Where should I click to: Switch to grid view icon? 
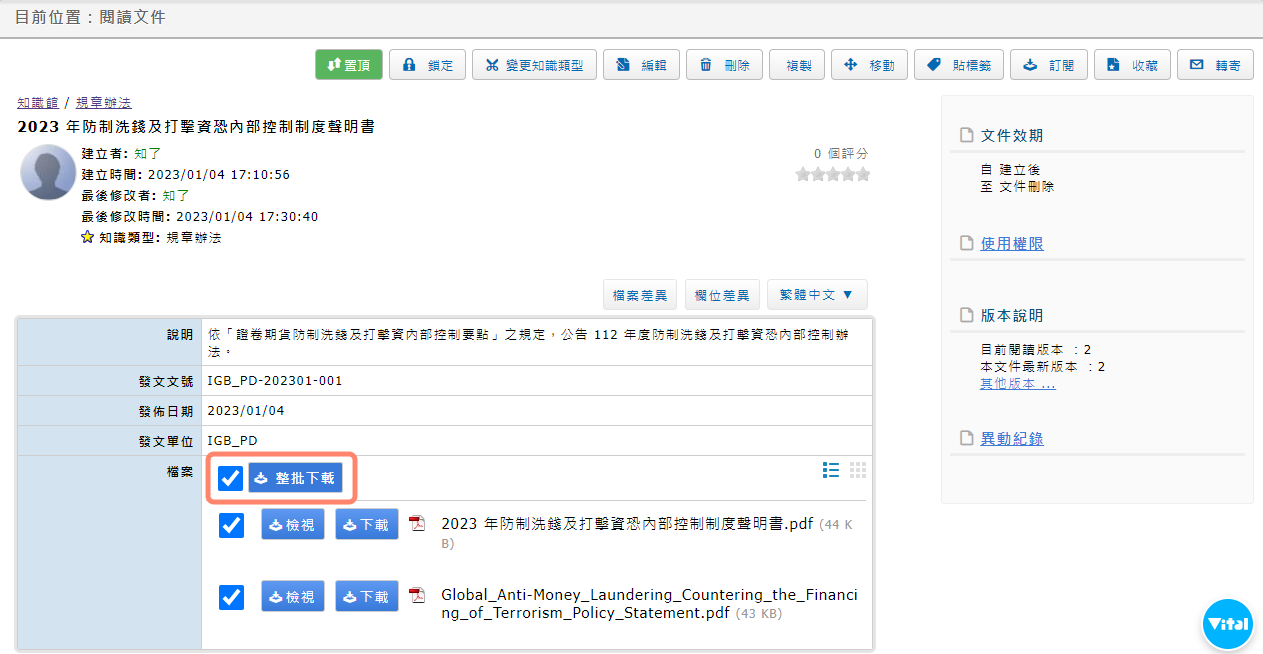click(857, 470)
